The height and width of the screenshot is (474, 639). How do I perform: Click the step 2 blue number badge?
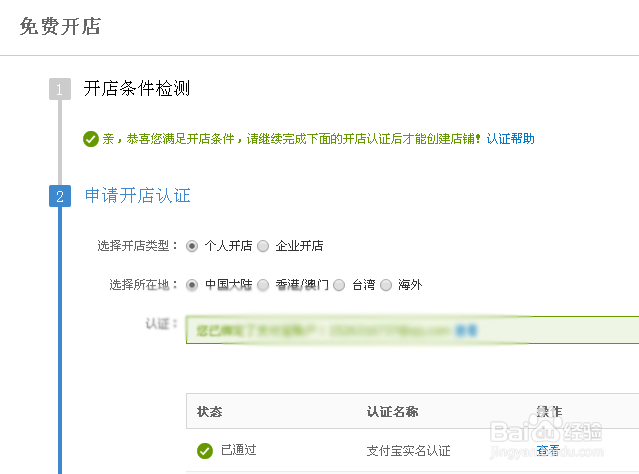tap(60, 196)
